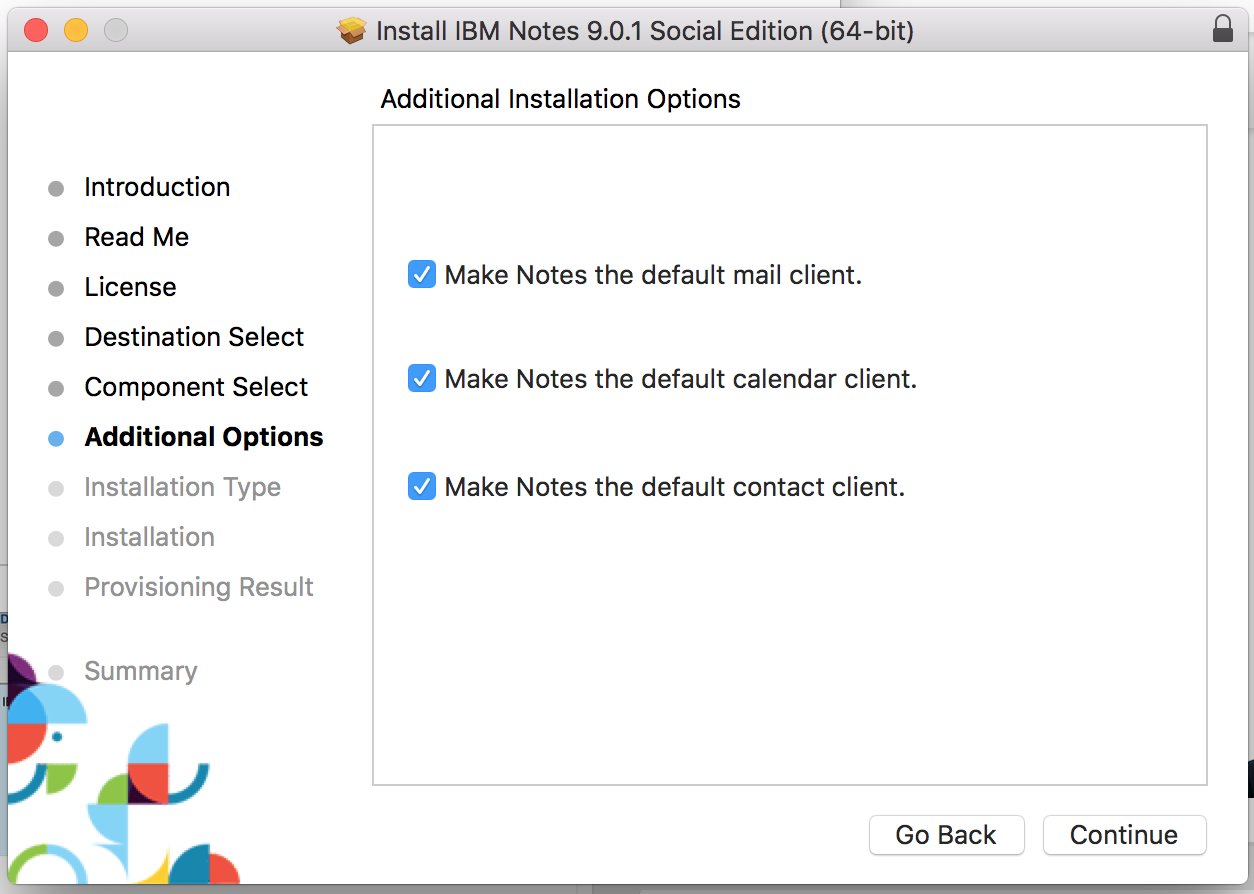Screen dimensions: 1254x894
Task: Click the installer window title text
Action: [645, 31]
